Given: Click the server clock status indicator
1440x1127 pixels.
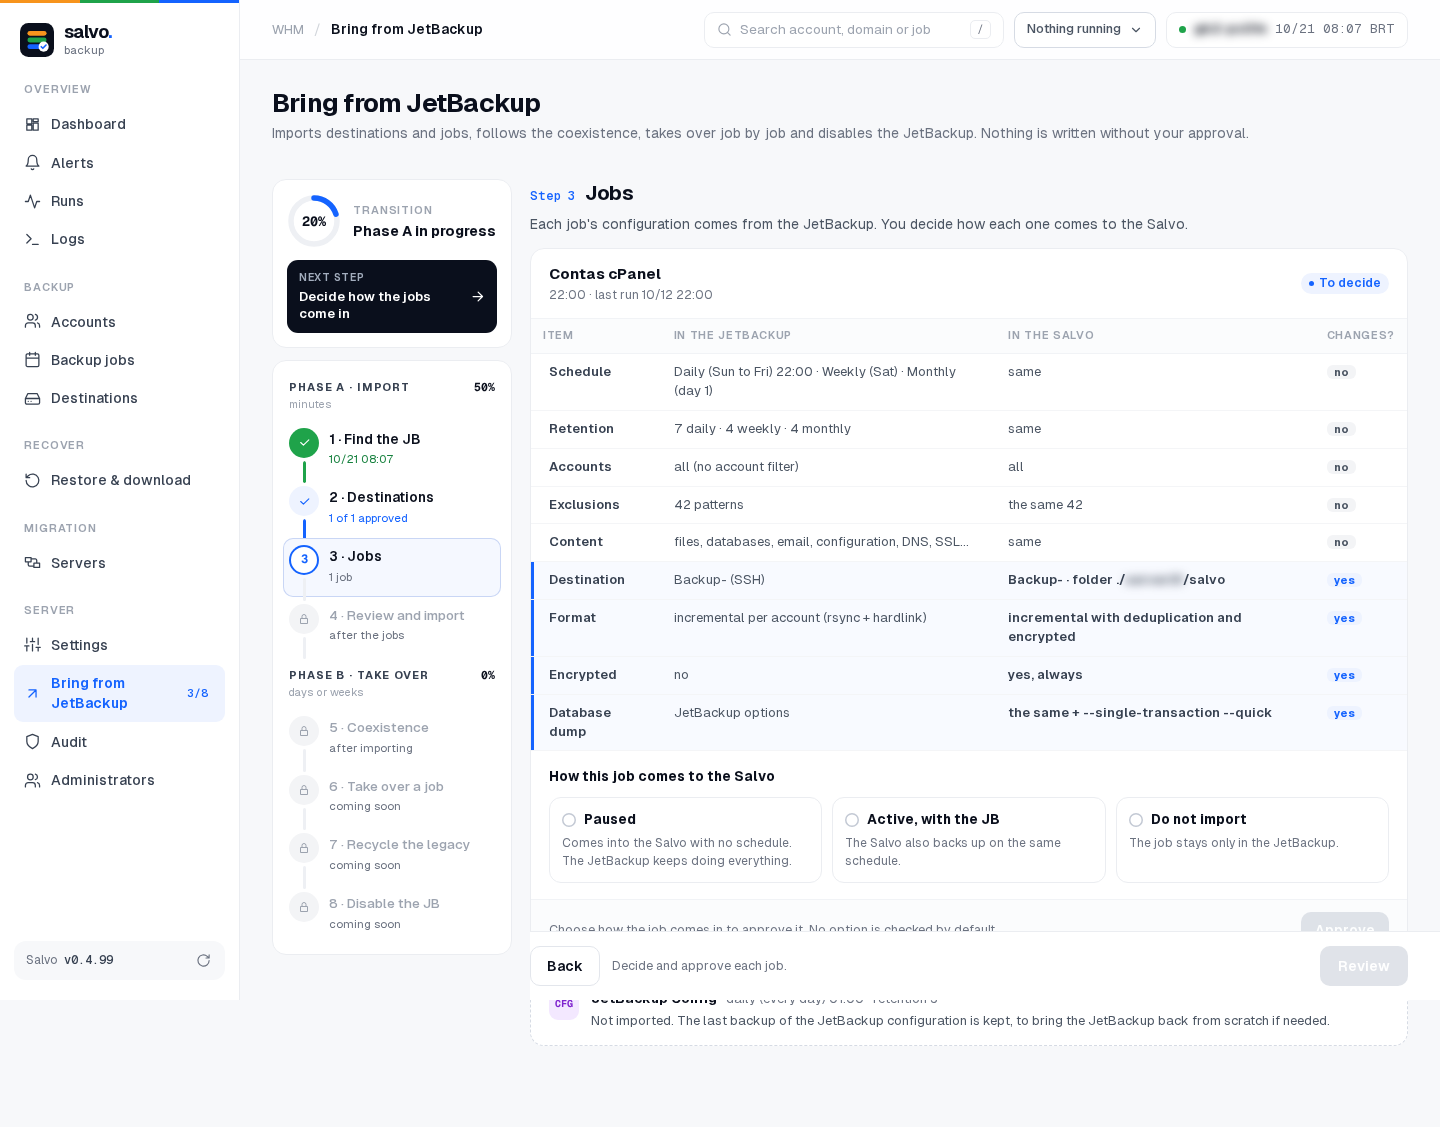Looking at the screenshot, I should pos(1287,30).
